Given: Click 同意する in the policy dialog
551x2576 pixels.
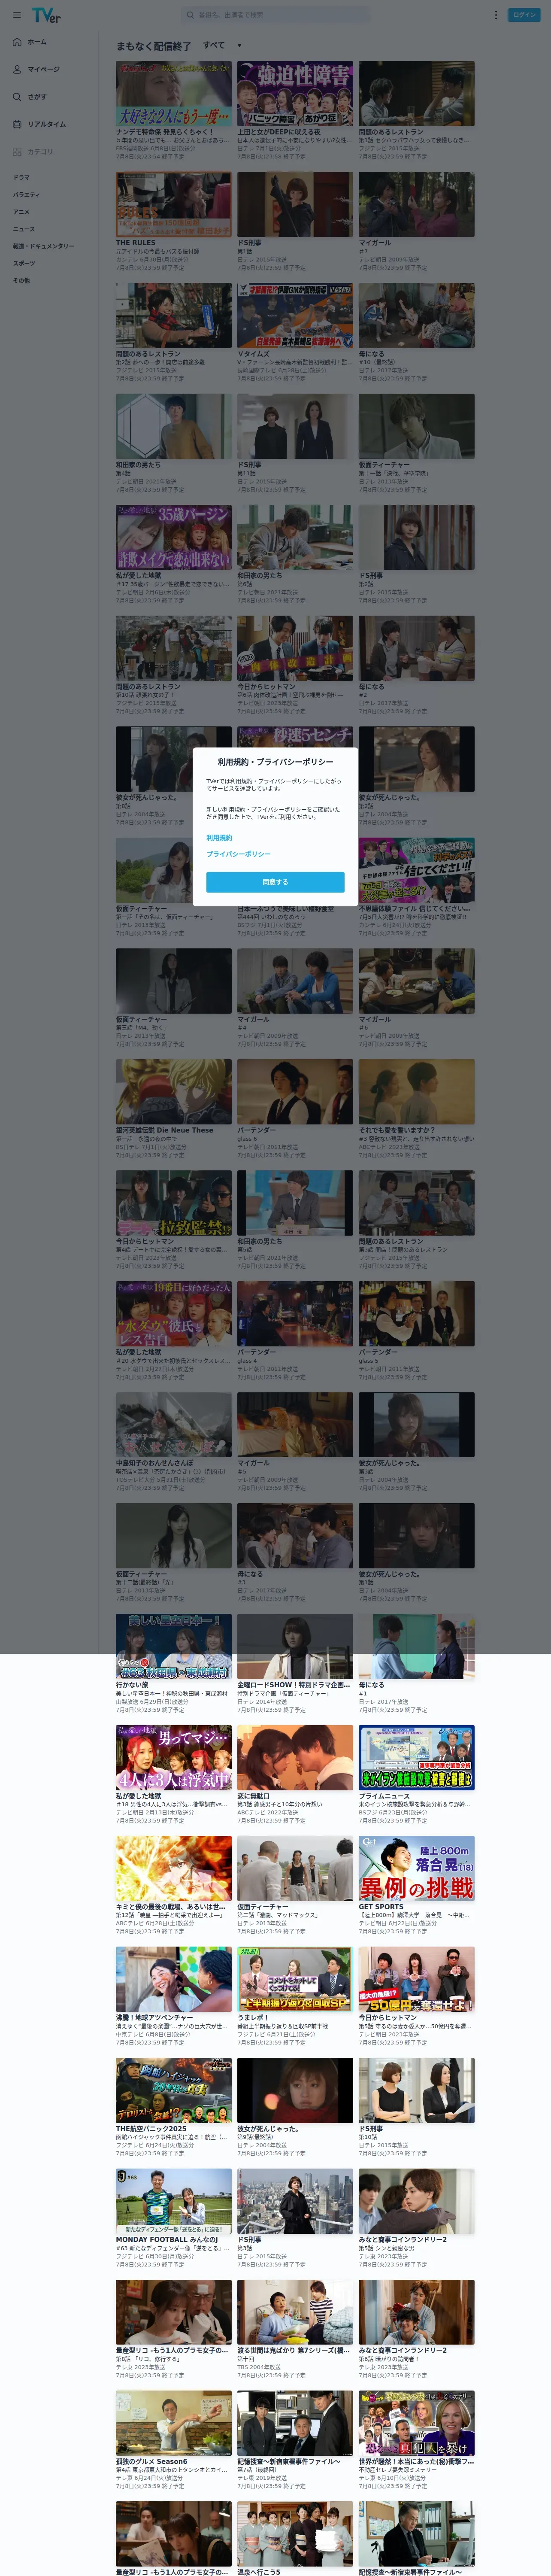Looking at the screenshot, I should pyautogui.click(x=275, y=882).
